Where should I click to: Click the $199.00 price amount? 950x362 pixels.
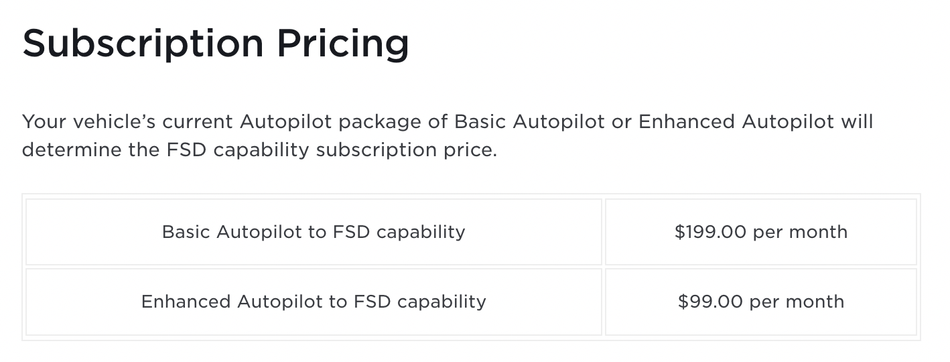click(x=710, y=232)
